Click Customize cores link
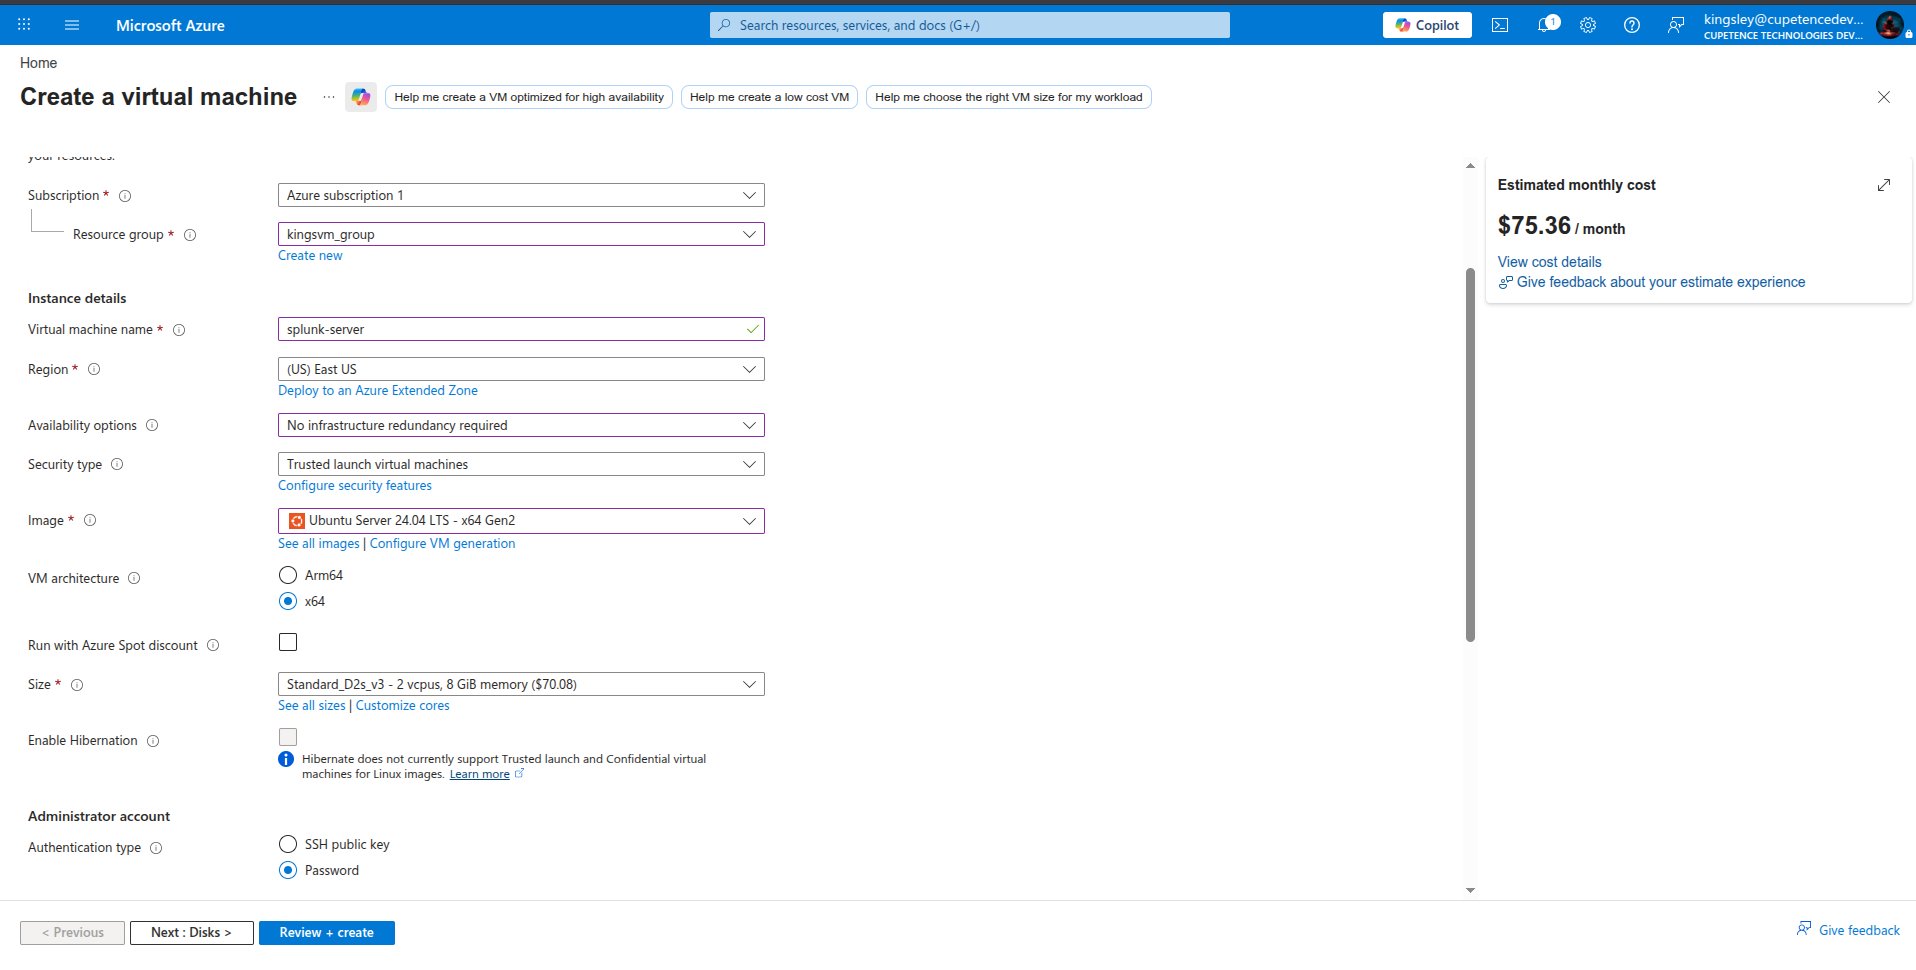 (402, 706)
